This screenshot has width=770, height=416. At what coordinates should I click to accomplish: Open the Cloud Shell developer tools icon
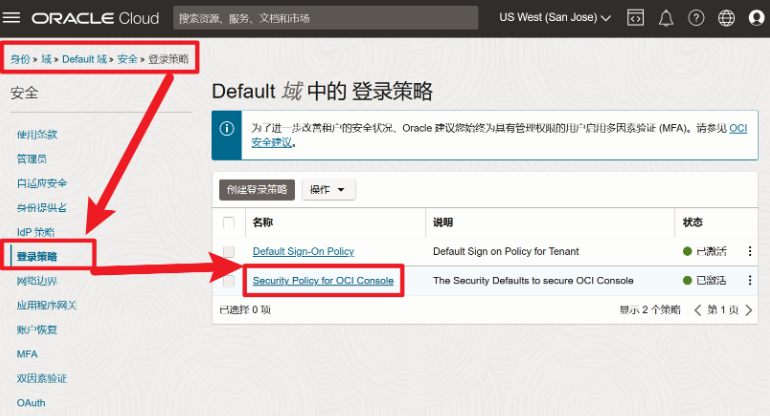coord(635,18)
